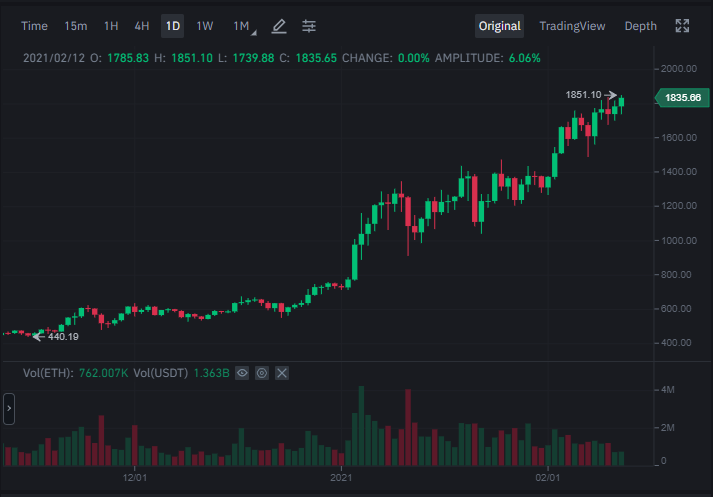713x497 pixels.
Task: Click the current price label 1835.66
Action: tap(682, 98)
